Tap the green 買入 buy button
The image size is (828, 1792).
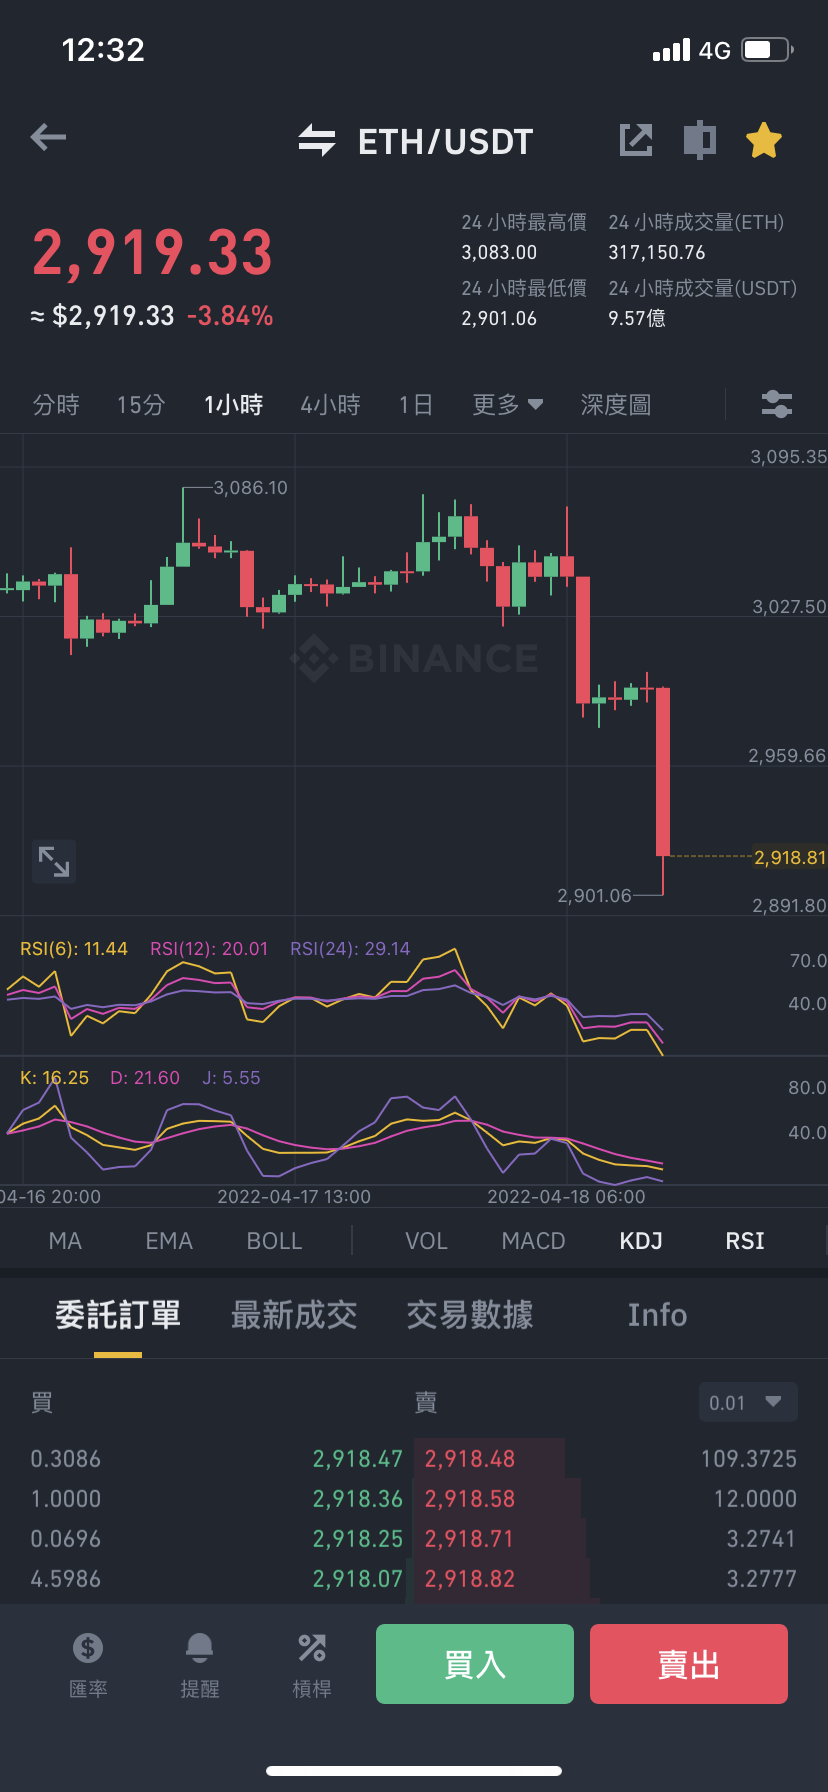pyautogui.click(x=475, y=1664)
